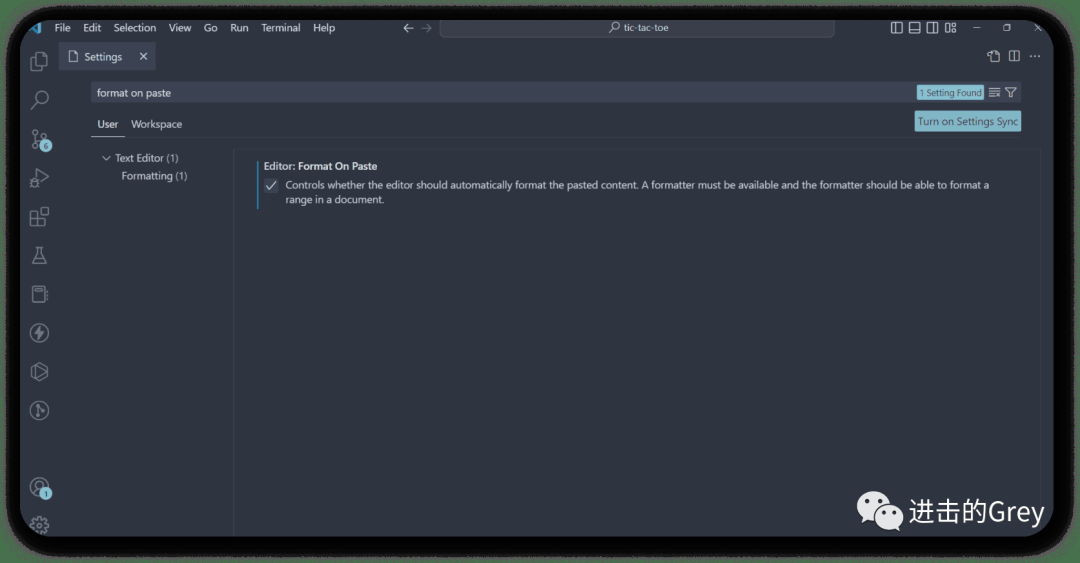Open the hexagon play icon view
Image resolution: width=1080 pixels, height=563 pixels.
pyautogui.click(x=39, y=371)
